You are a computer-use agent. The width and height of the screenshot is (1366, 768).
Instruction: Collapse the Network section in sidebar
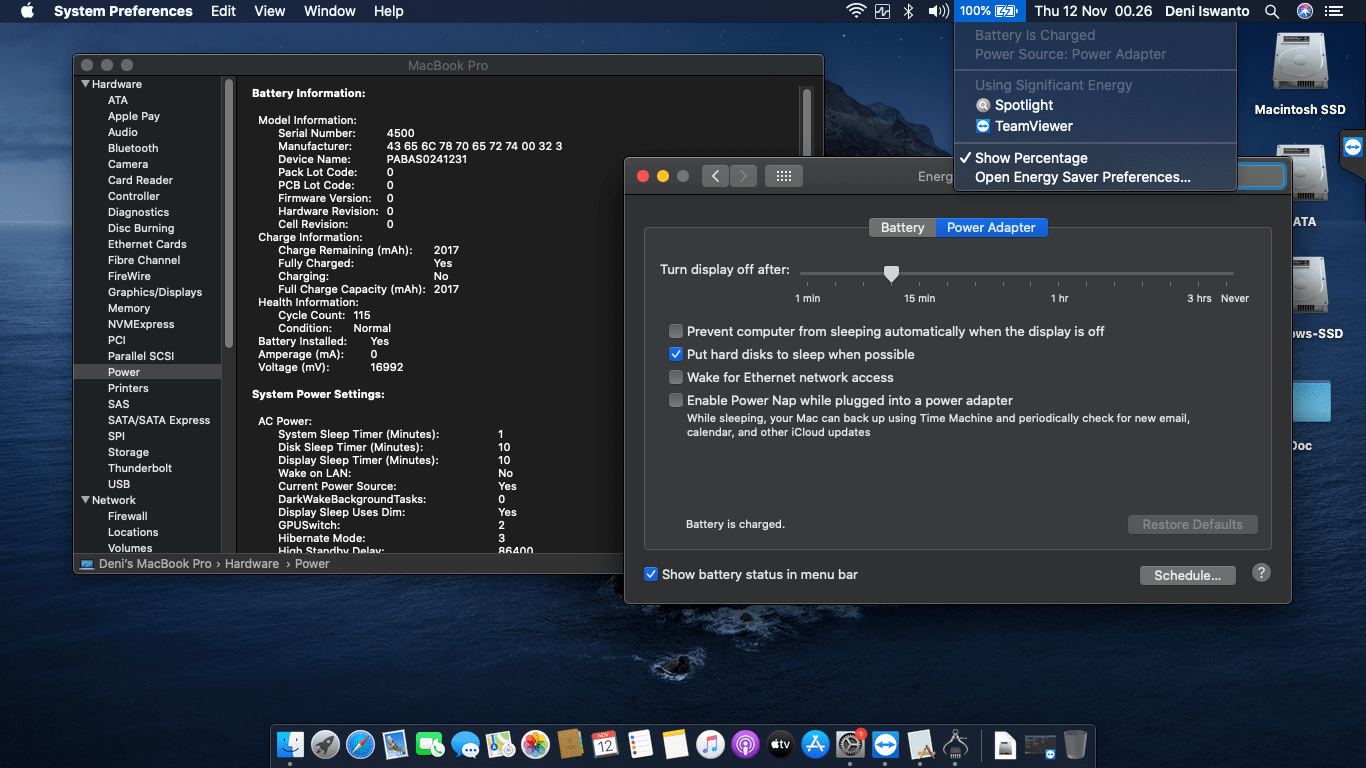85,500
